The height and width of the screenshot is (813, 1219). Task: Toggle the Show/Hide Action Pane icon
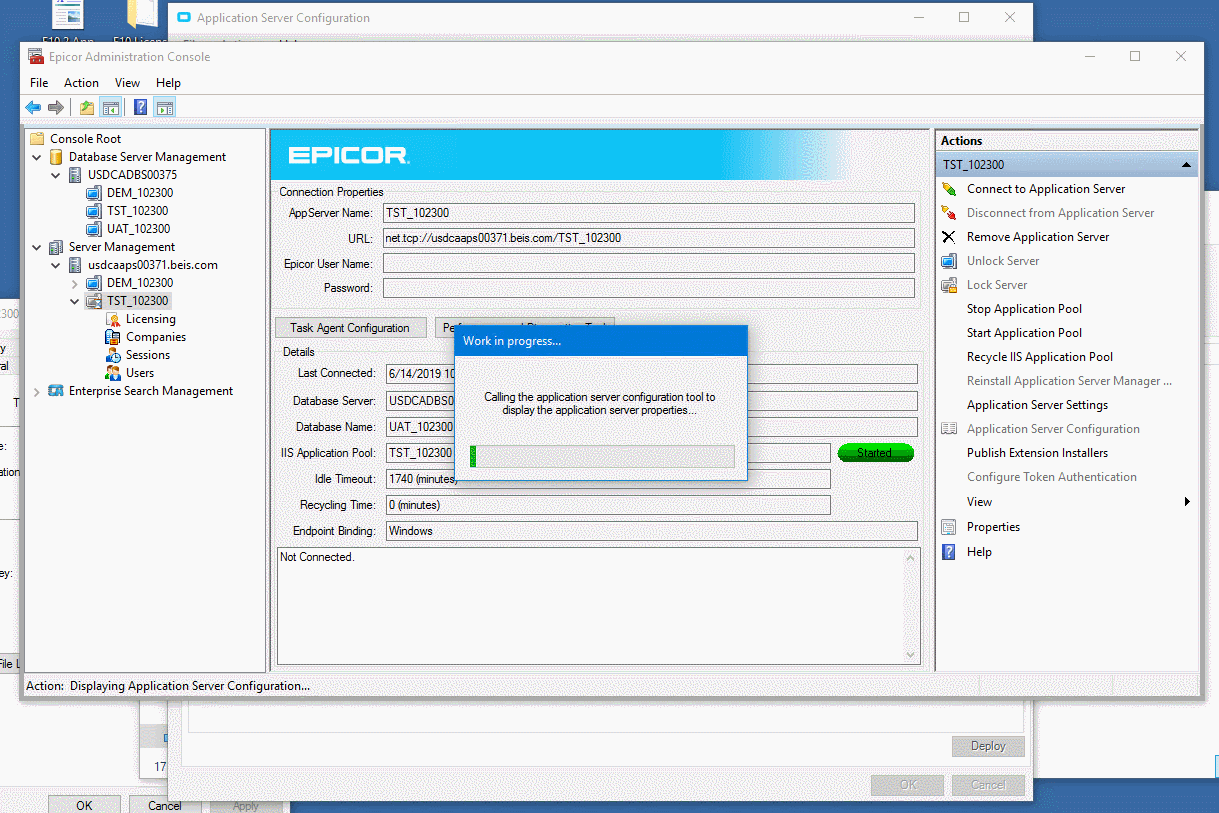click(x=165, y=108)
